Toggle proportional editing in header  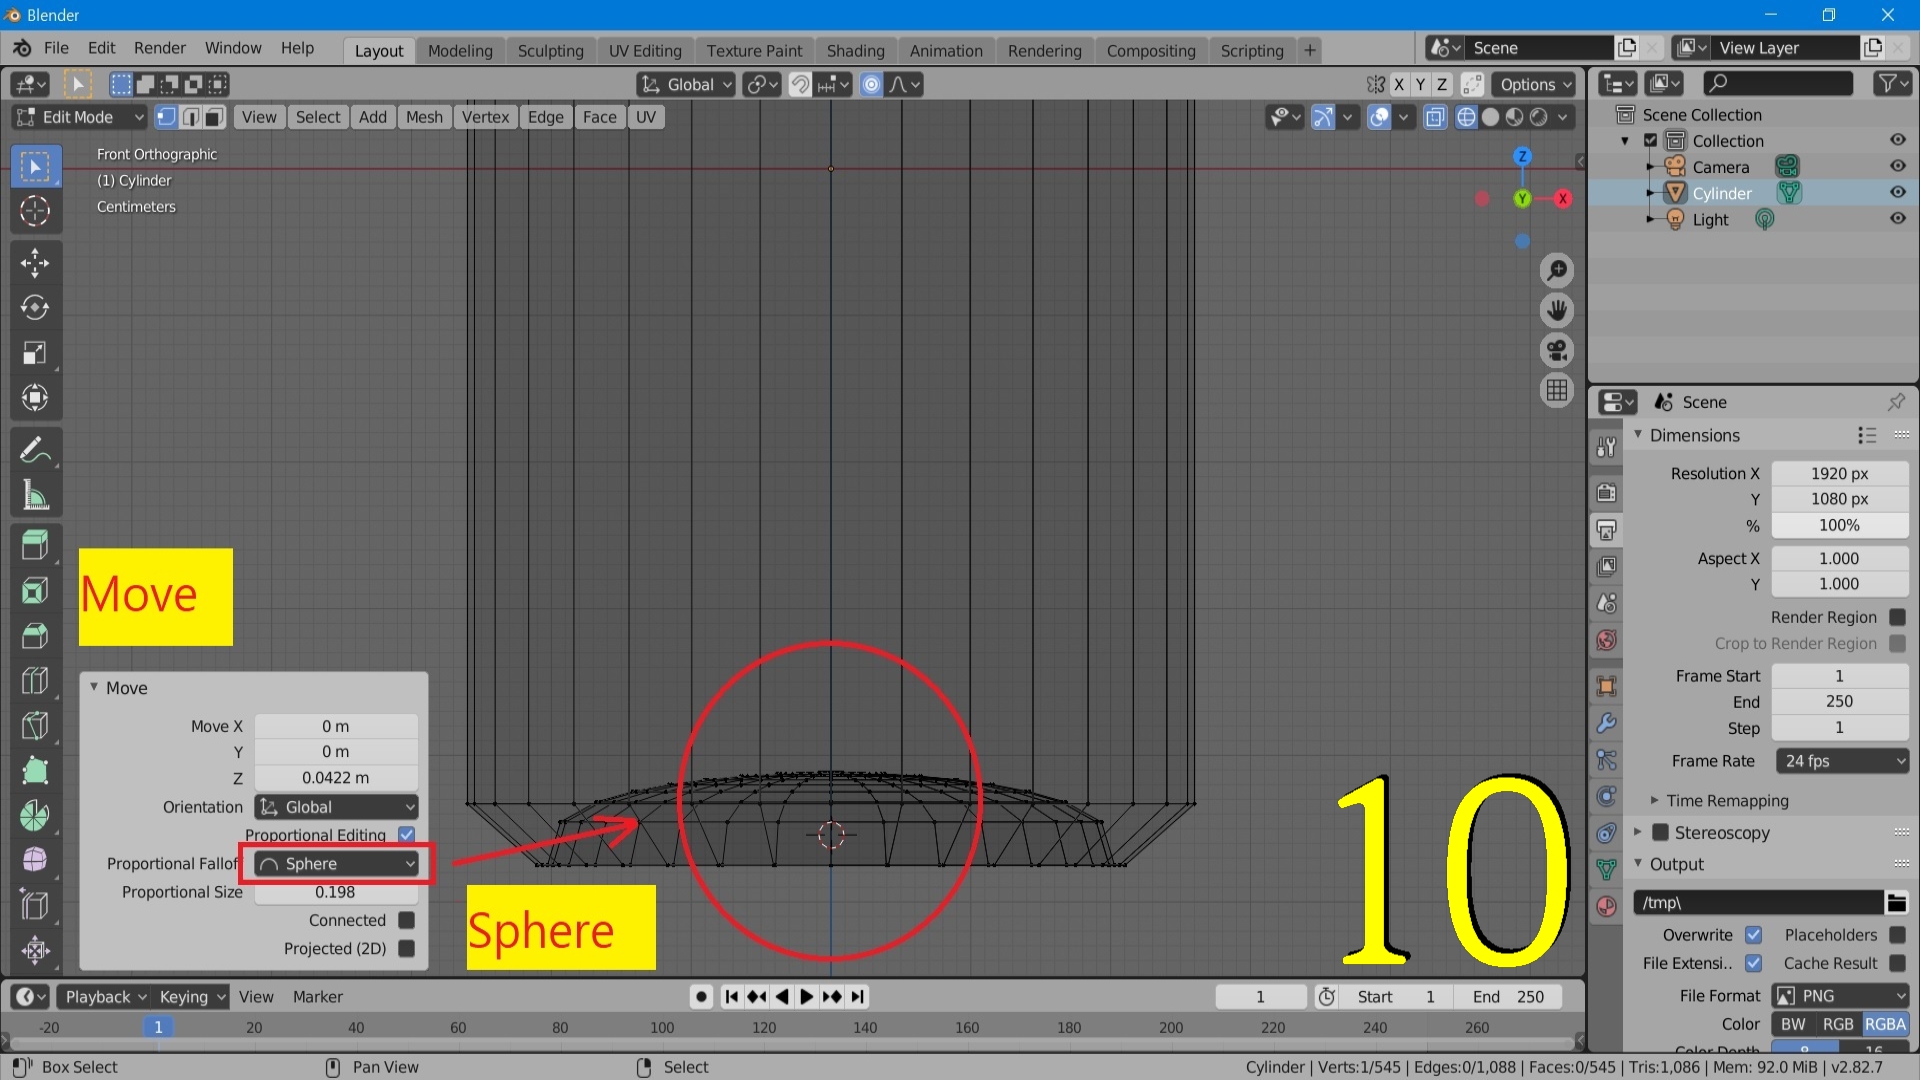click(x=871, y=85)
